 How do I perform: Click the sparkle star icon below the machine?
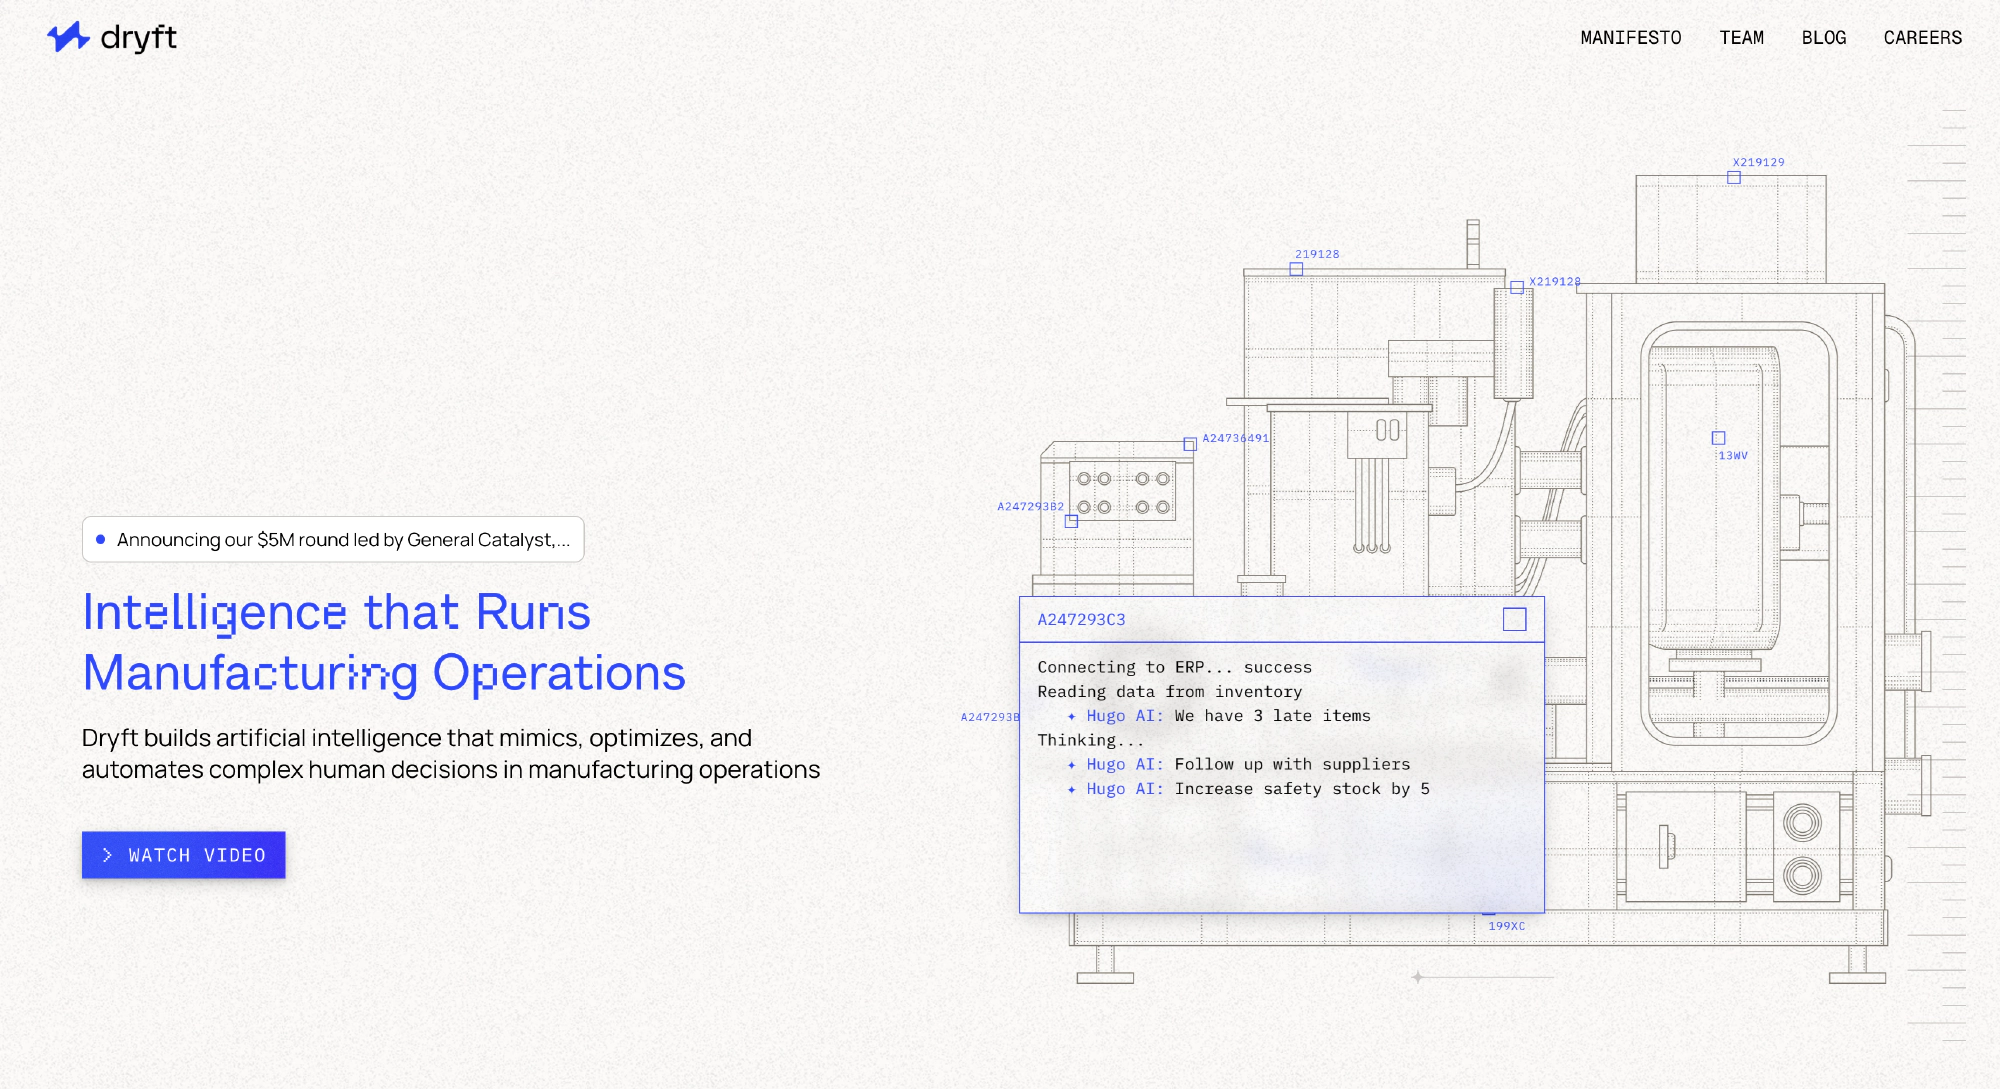click(x=1417, y=977)
